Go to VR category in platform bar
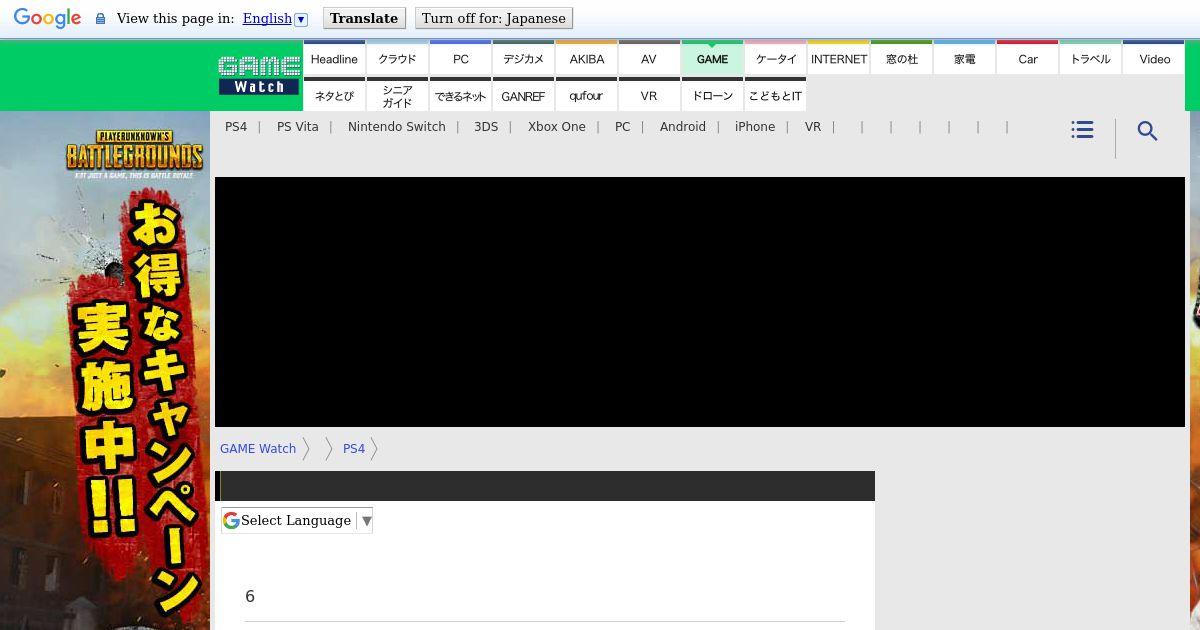The image size is (1200, 630). pos(813,127)
